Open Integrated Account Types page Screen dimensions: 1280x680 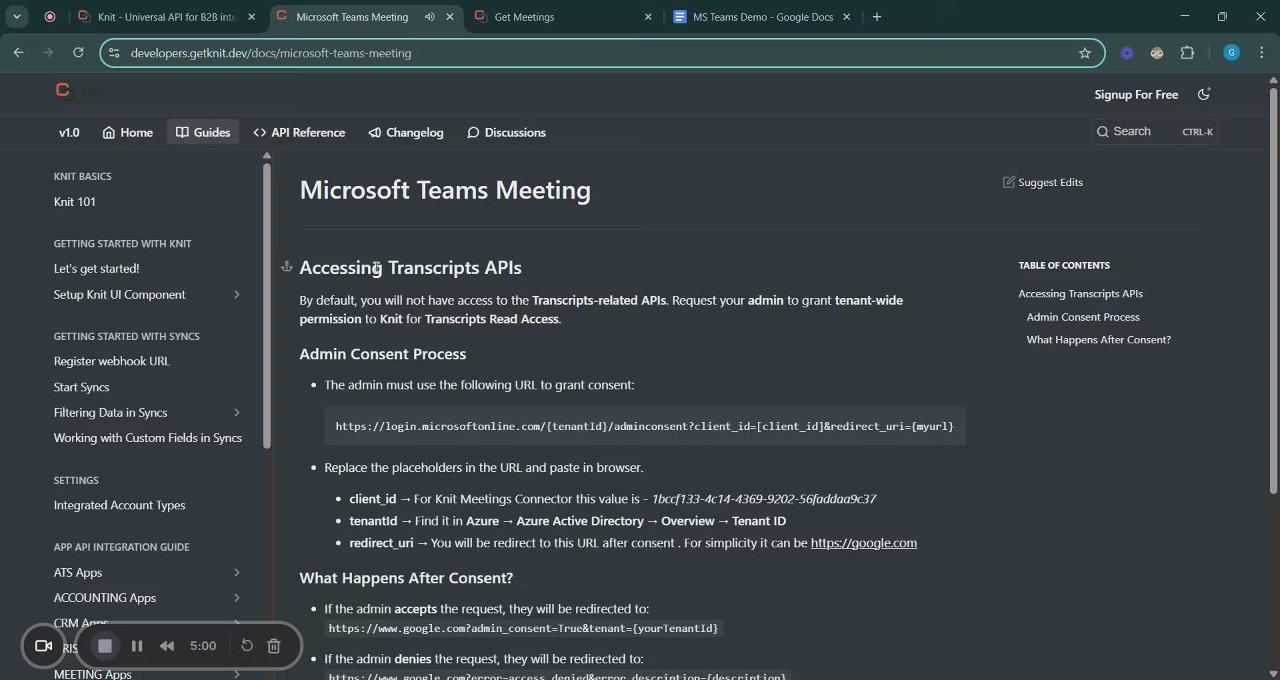pyautogui.click(x=120, y=505)
